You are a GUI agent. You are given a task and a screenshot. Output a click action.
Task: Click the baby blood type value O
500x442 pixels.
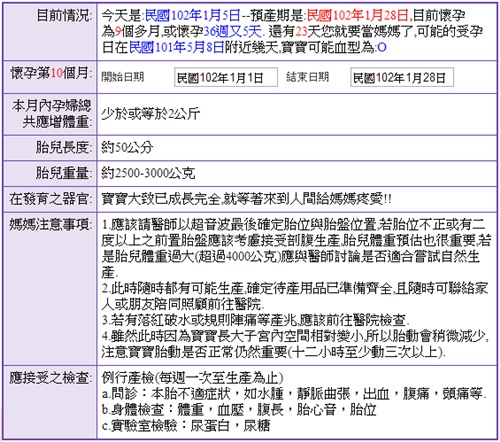pyautogui.click(x=382, y=47)
